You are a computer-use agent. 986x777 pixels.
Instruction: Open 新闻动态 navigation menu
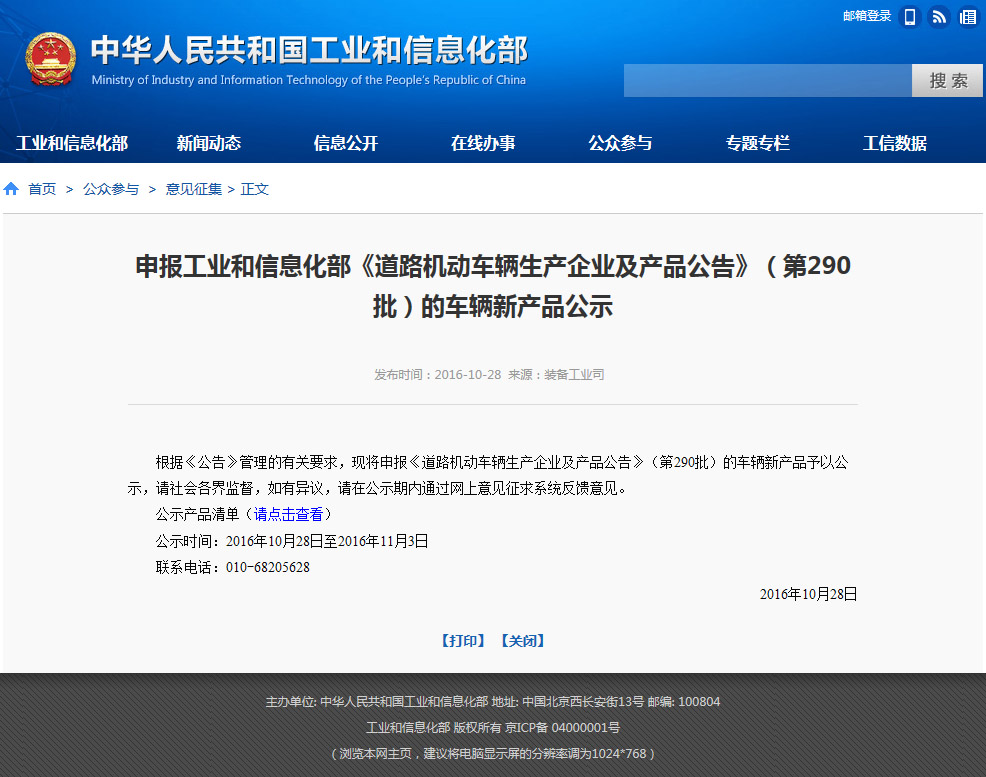pyautogui.click(x=209, y=143)
